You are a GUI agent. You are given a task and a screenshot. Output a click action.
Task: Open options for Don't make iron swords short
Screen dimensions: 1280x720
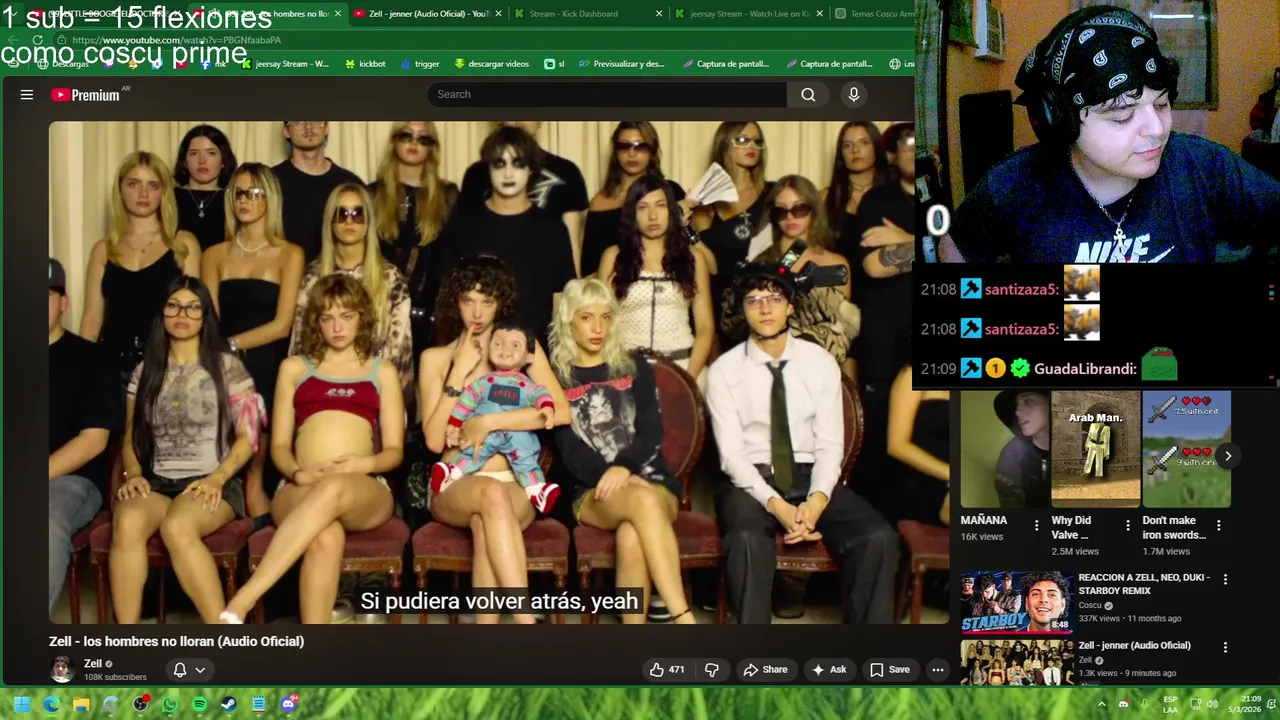[x=1218, y=525]
